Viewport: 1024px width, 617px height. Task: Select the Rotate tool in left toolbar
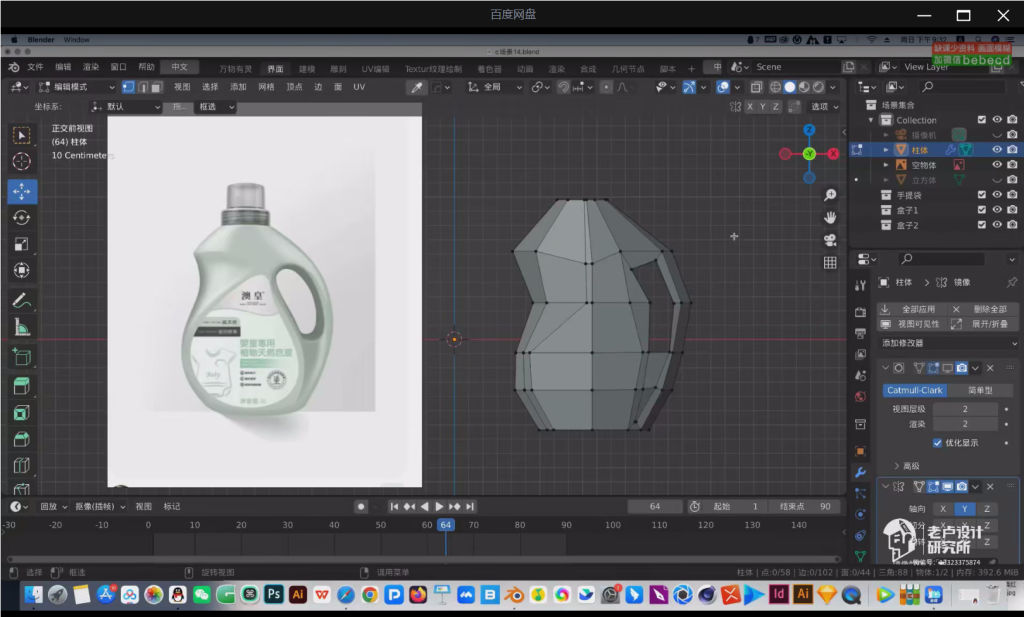click(22, 217)
